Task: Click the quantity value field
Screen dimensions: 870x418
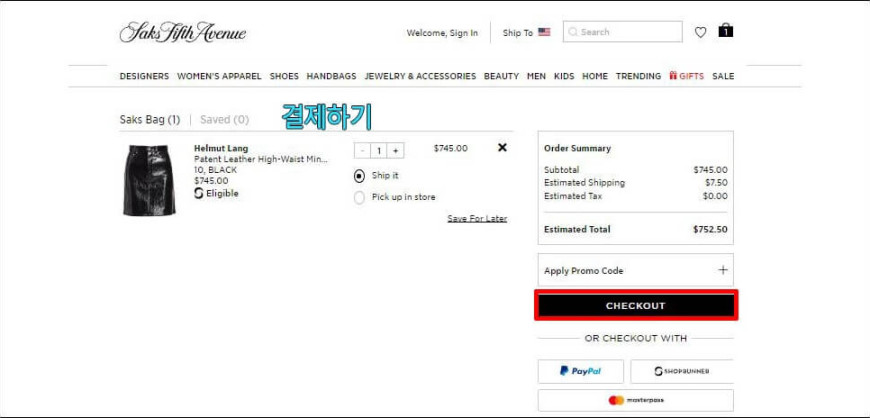Action: tap(379, 150)
